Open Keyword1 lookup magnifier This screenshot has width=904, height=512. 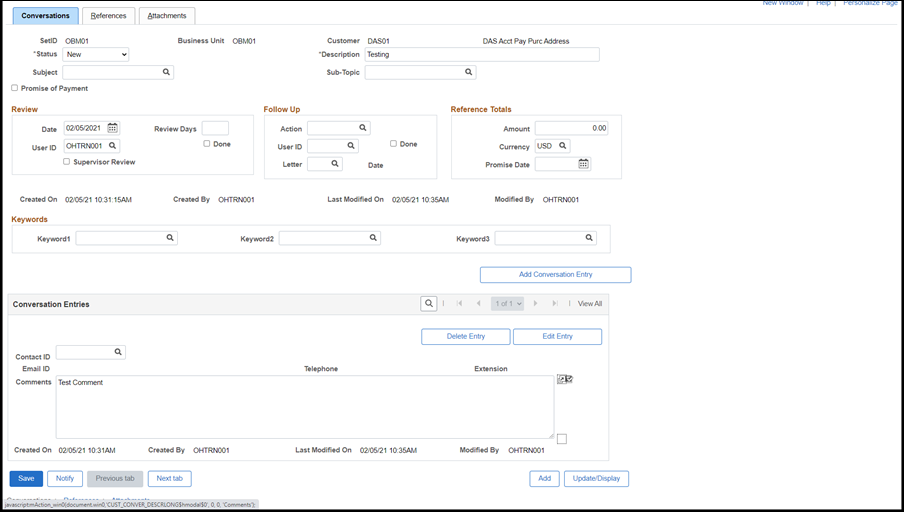coord(170,238)
